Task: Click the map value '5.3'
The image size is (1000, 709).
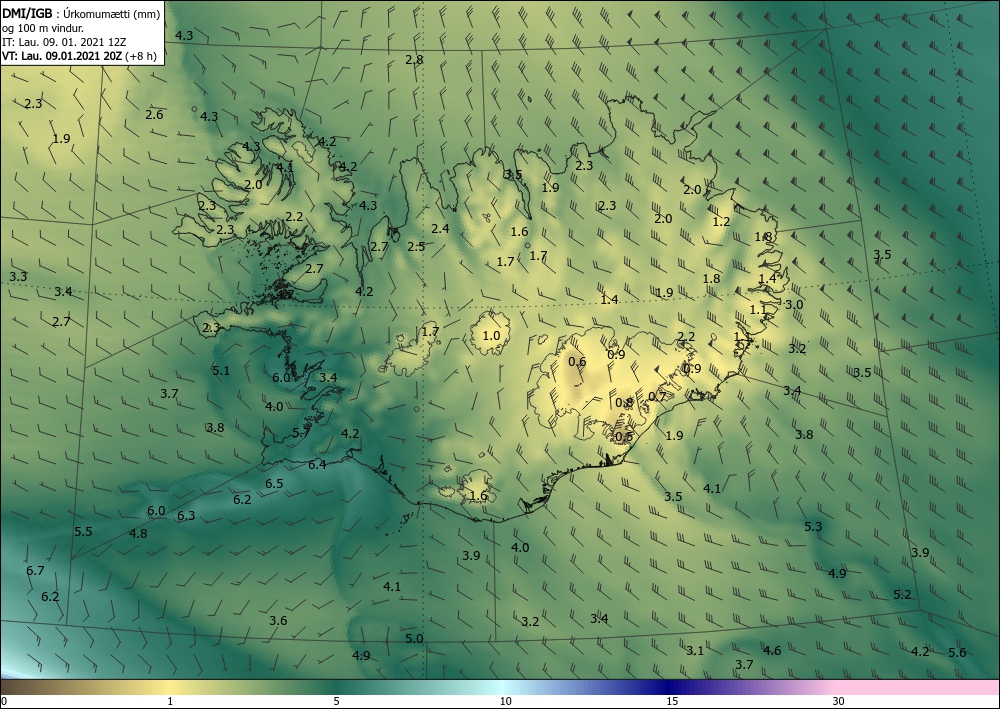Action: pyautogui.click(x=813, y=527)
